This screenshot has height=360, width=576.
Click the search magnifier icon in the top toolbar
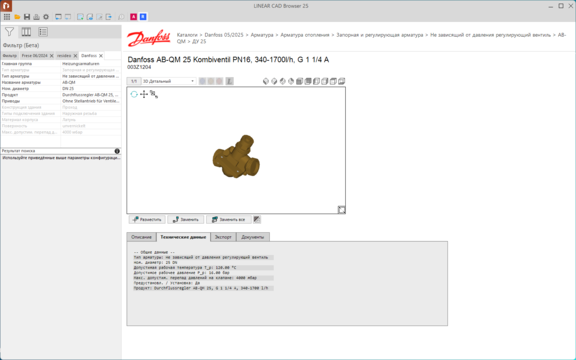[x=121, y=17]
